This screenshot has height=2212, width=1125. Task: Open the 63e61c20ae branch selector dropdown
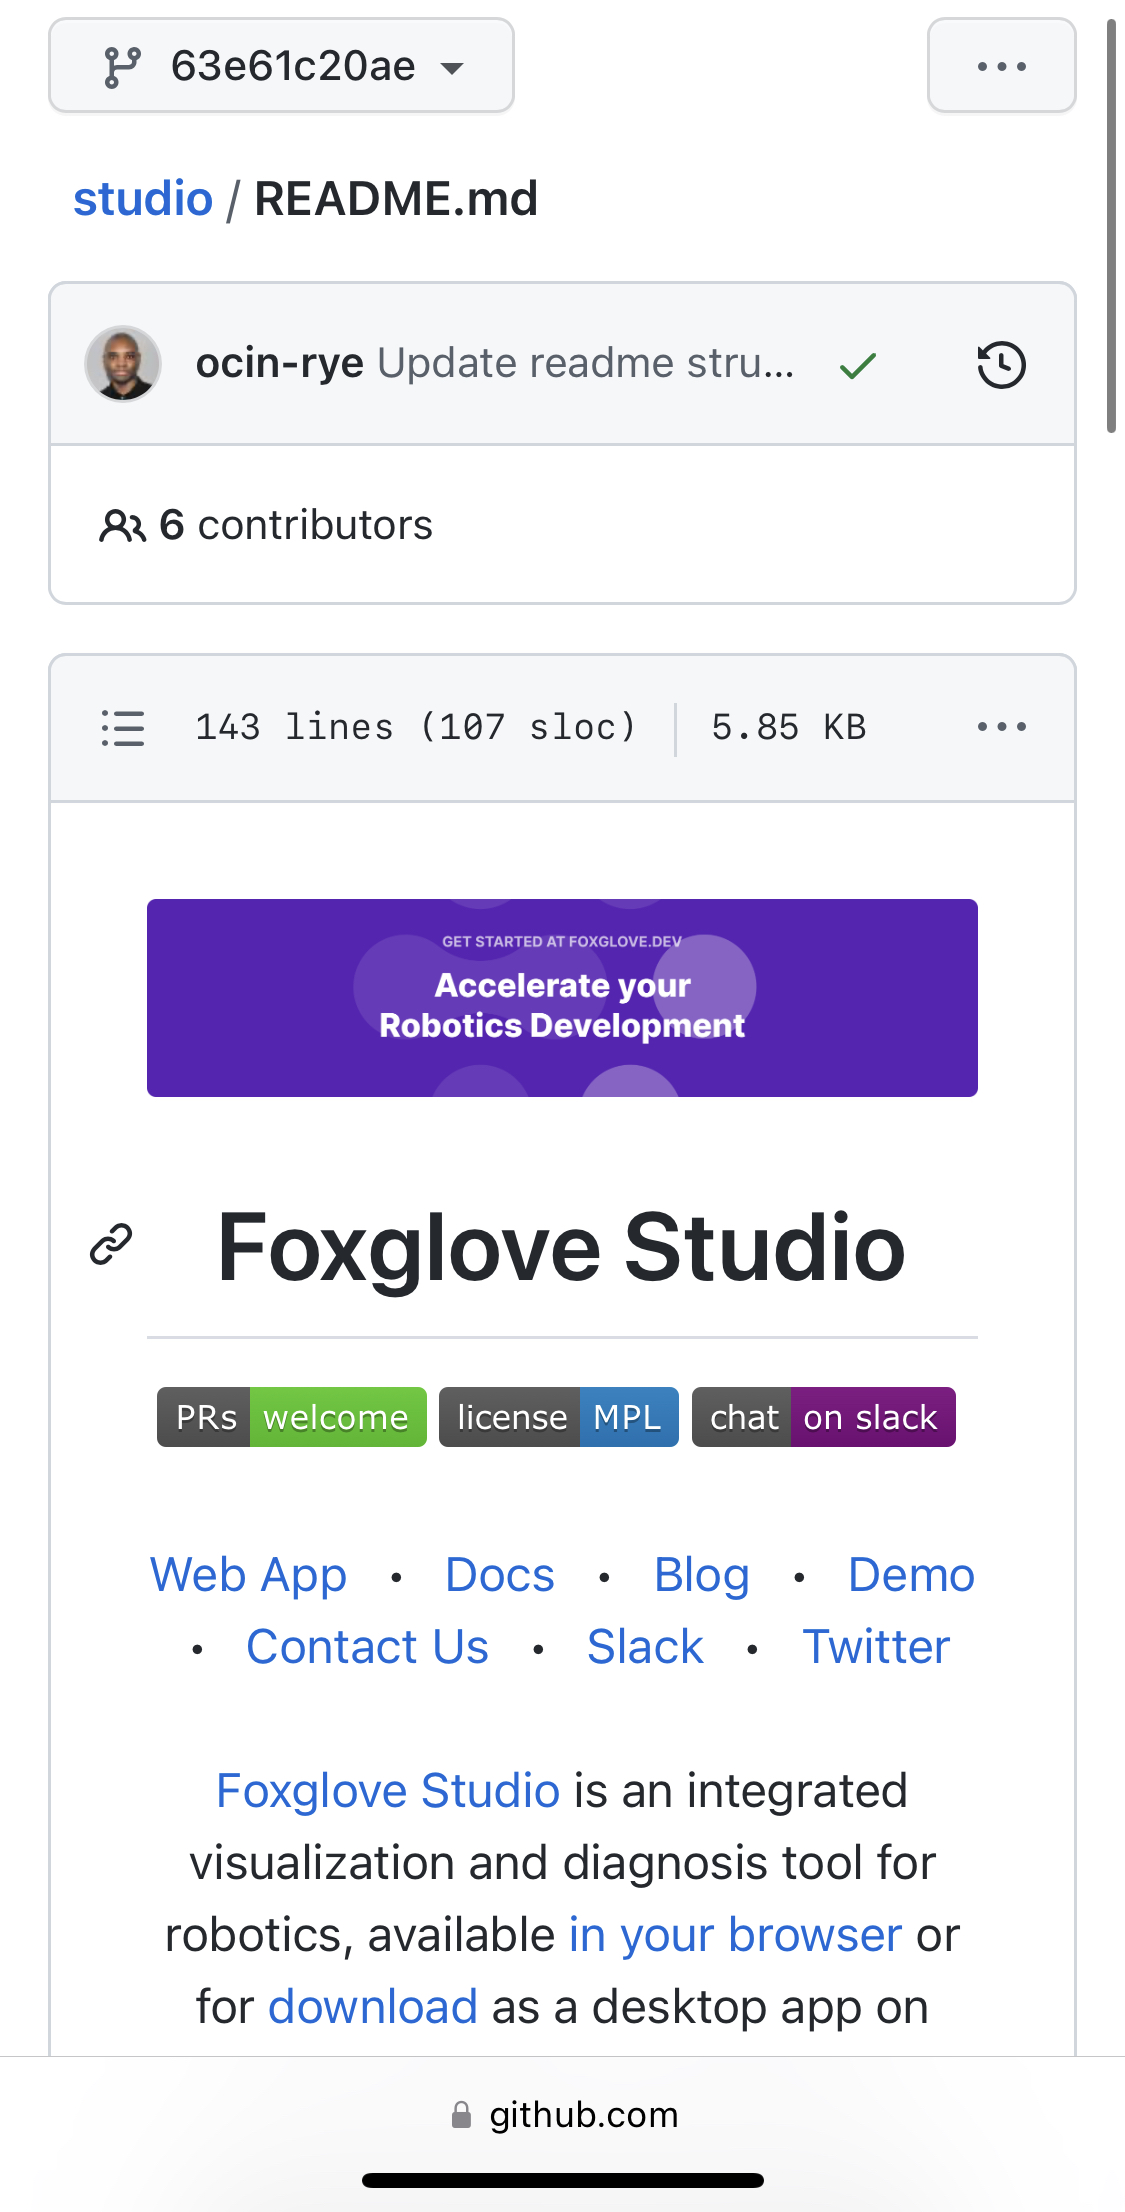click(x=281, y=66)
